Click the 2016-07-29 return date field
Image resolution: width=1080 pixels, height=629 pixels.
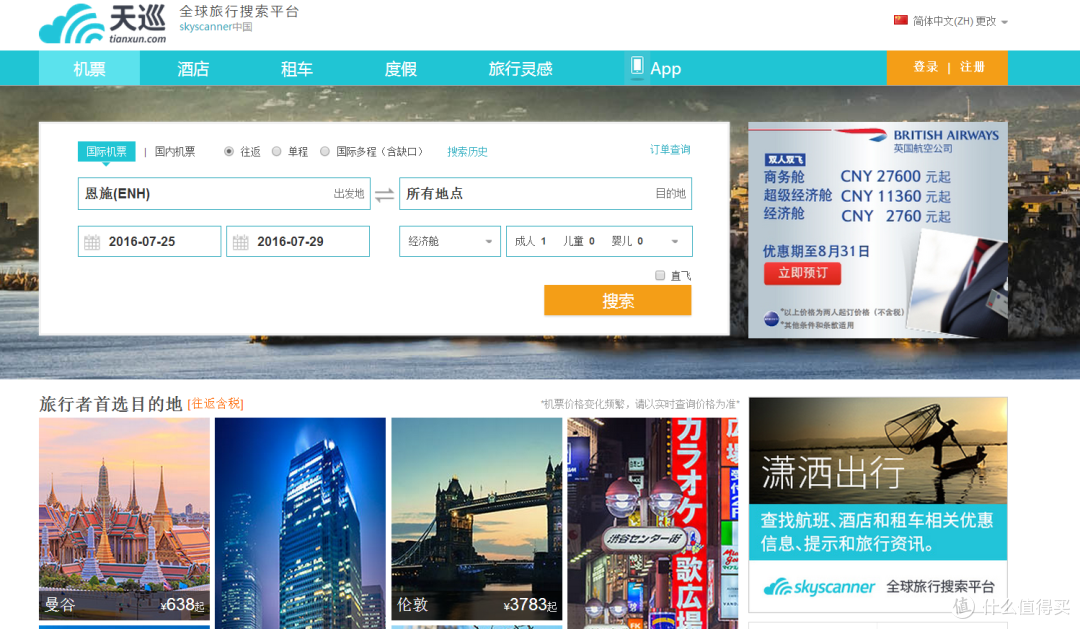coord(298,241)
